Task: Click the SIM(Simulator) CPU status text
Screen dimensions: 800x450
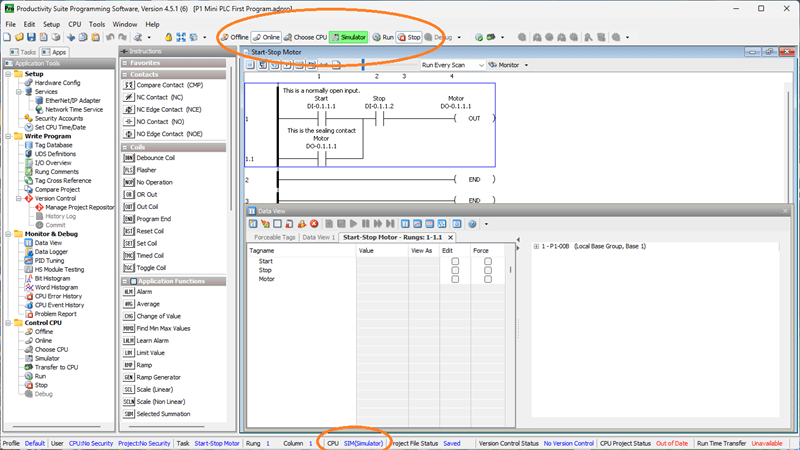Action: [363, 443]
